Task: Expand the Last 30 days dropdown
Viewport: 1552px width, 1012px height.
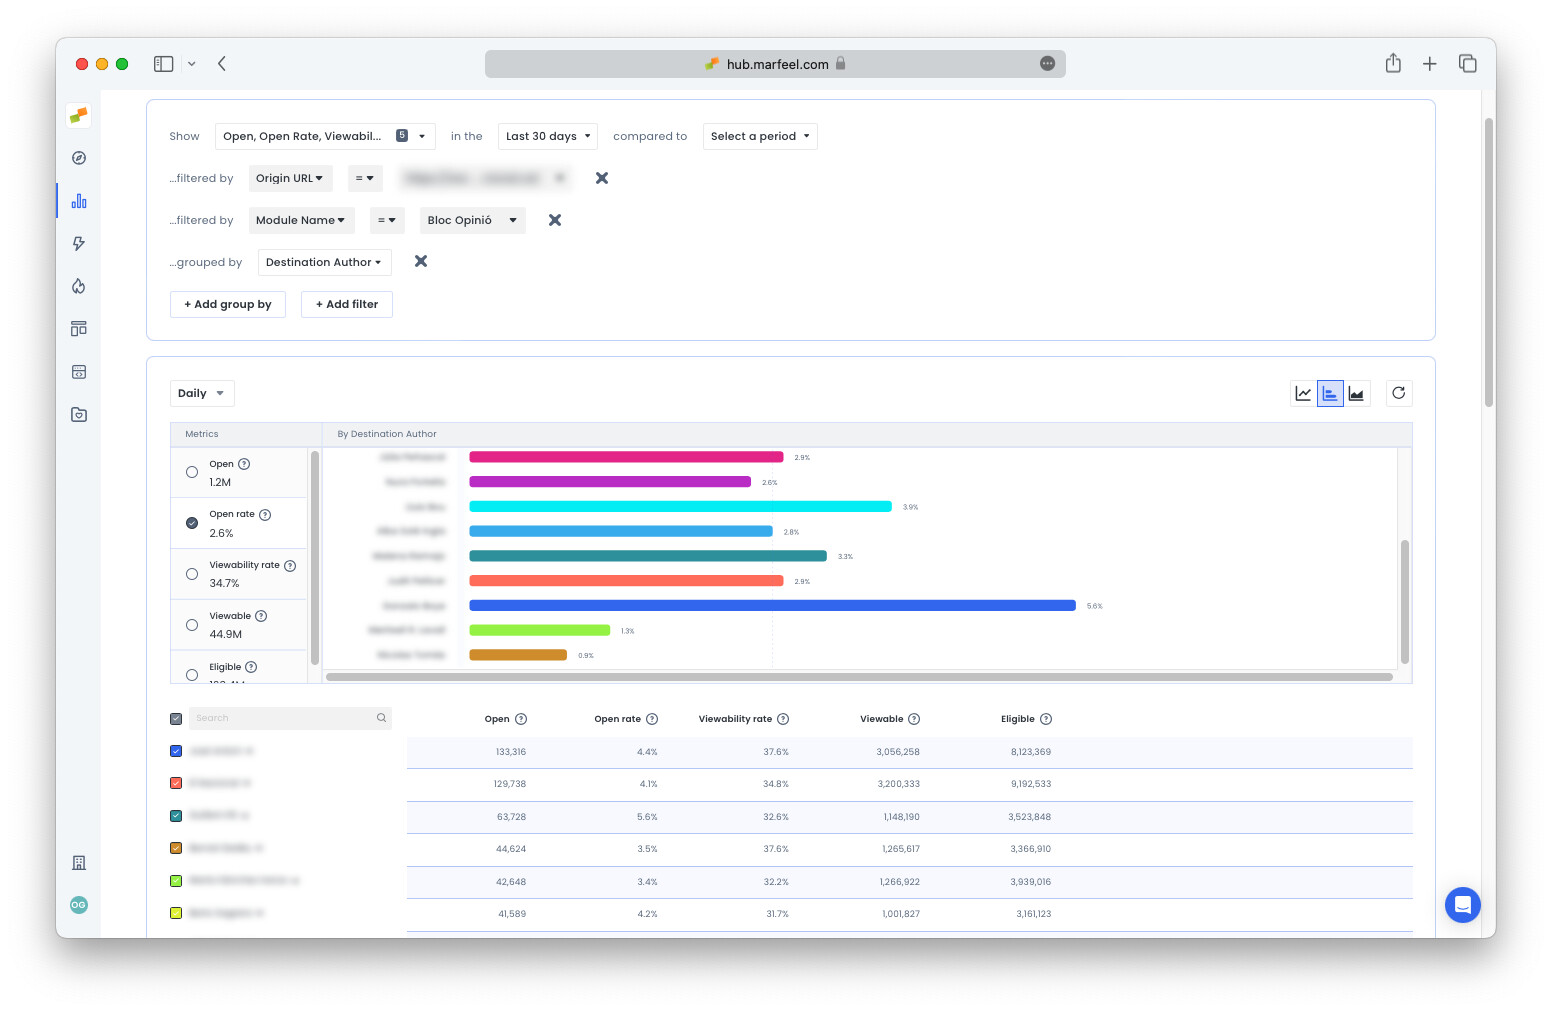Action: (x=547, y=137)
